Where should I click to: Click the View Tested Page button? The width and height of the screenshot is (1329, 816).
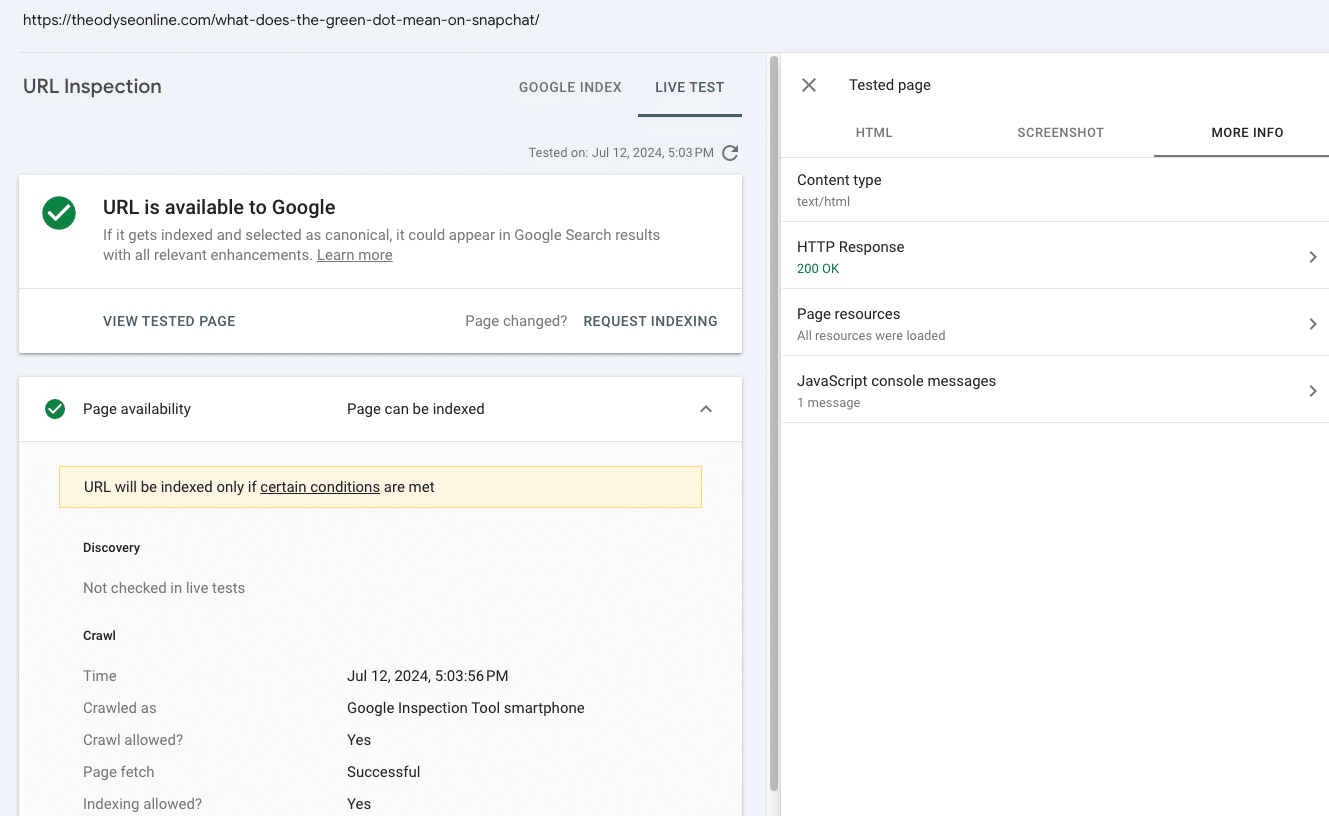tap(169, 321)
